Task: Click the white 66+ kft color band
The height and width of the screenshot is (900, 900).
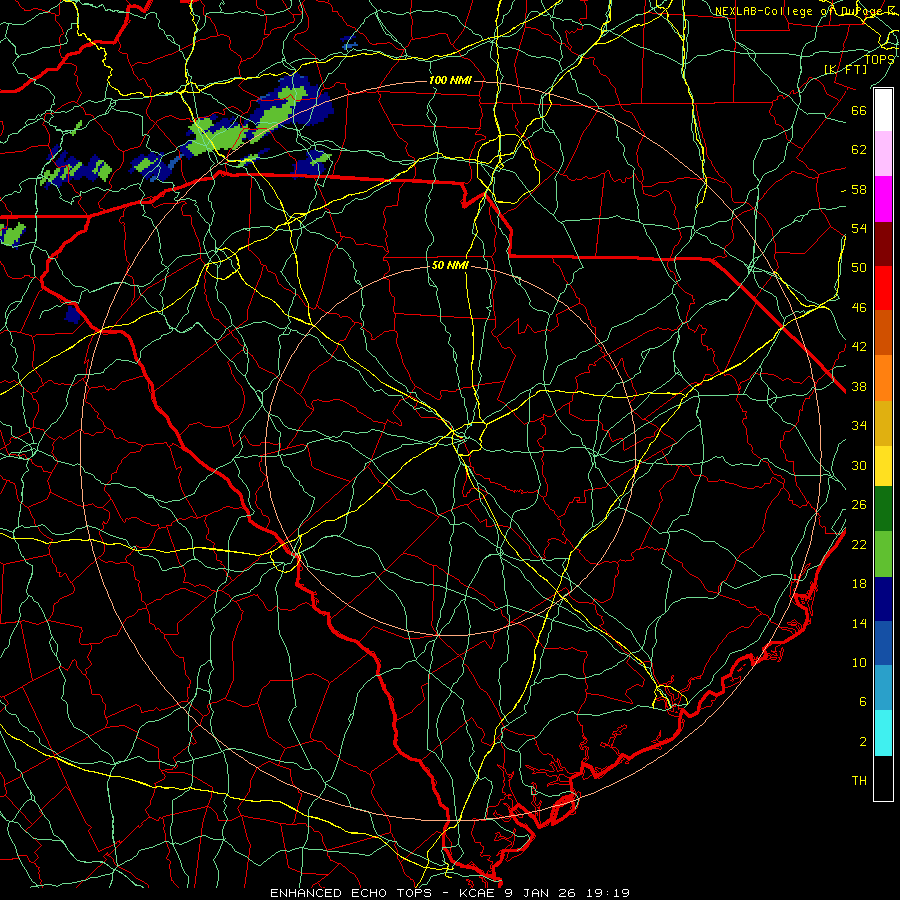Action: point(883,110)
